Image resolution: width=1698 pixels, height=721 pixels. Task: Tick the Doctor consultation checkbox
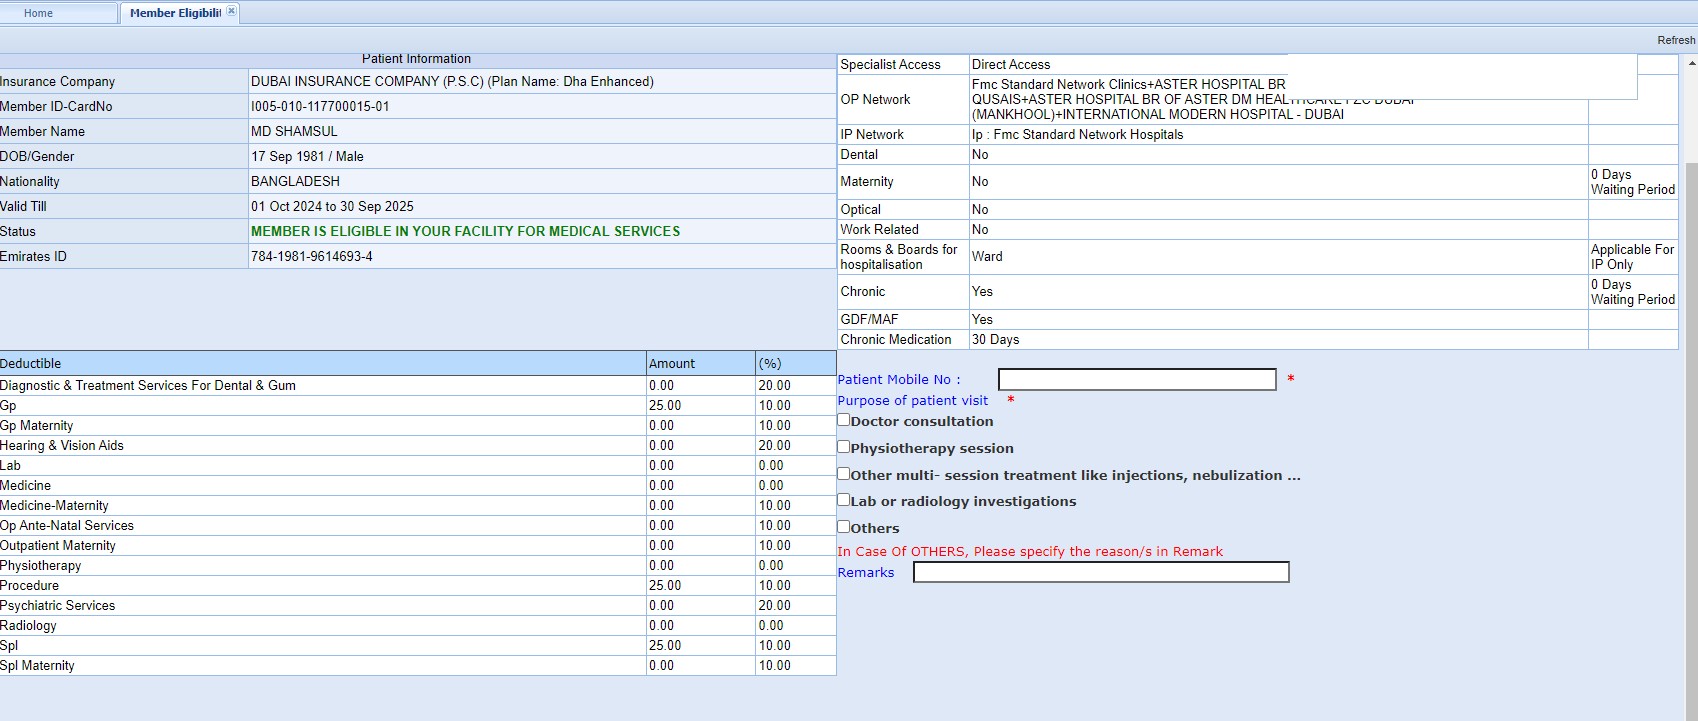844,420
